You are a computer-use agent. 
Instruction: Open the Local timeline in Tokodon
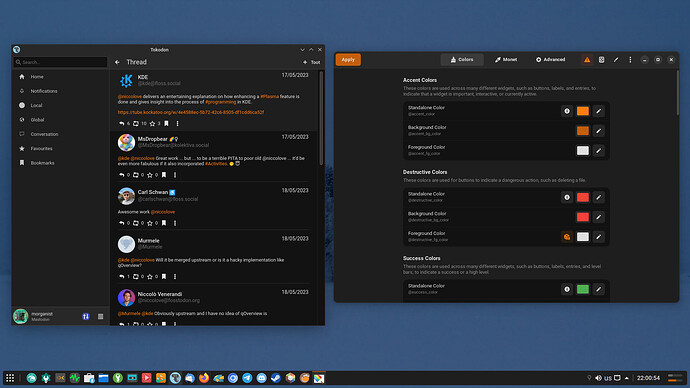click(x=60, y=105)
